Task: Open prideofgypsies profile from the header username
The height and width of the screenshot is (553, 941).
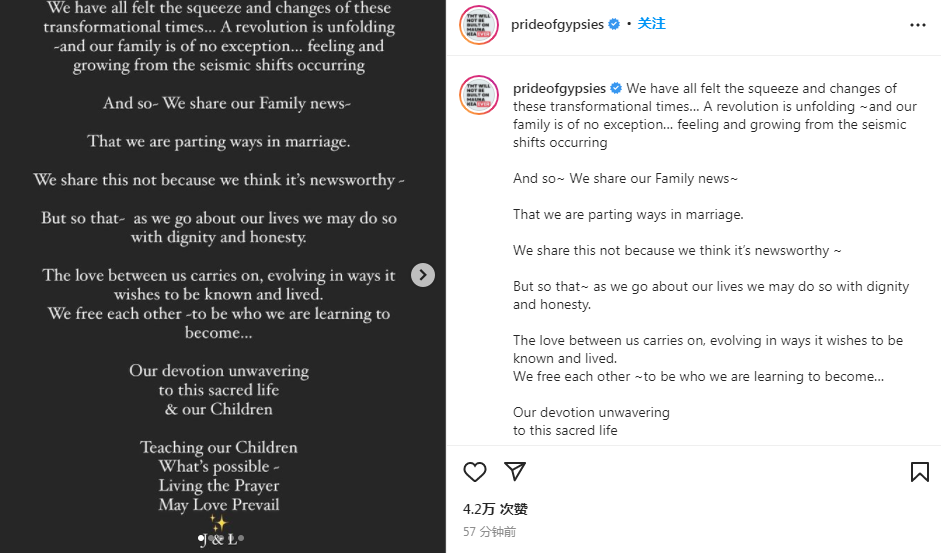Action: (x=558, y=24)
